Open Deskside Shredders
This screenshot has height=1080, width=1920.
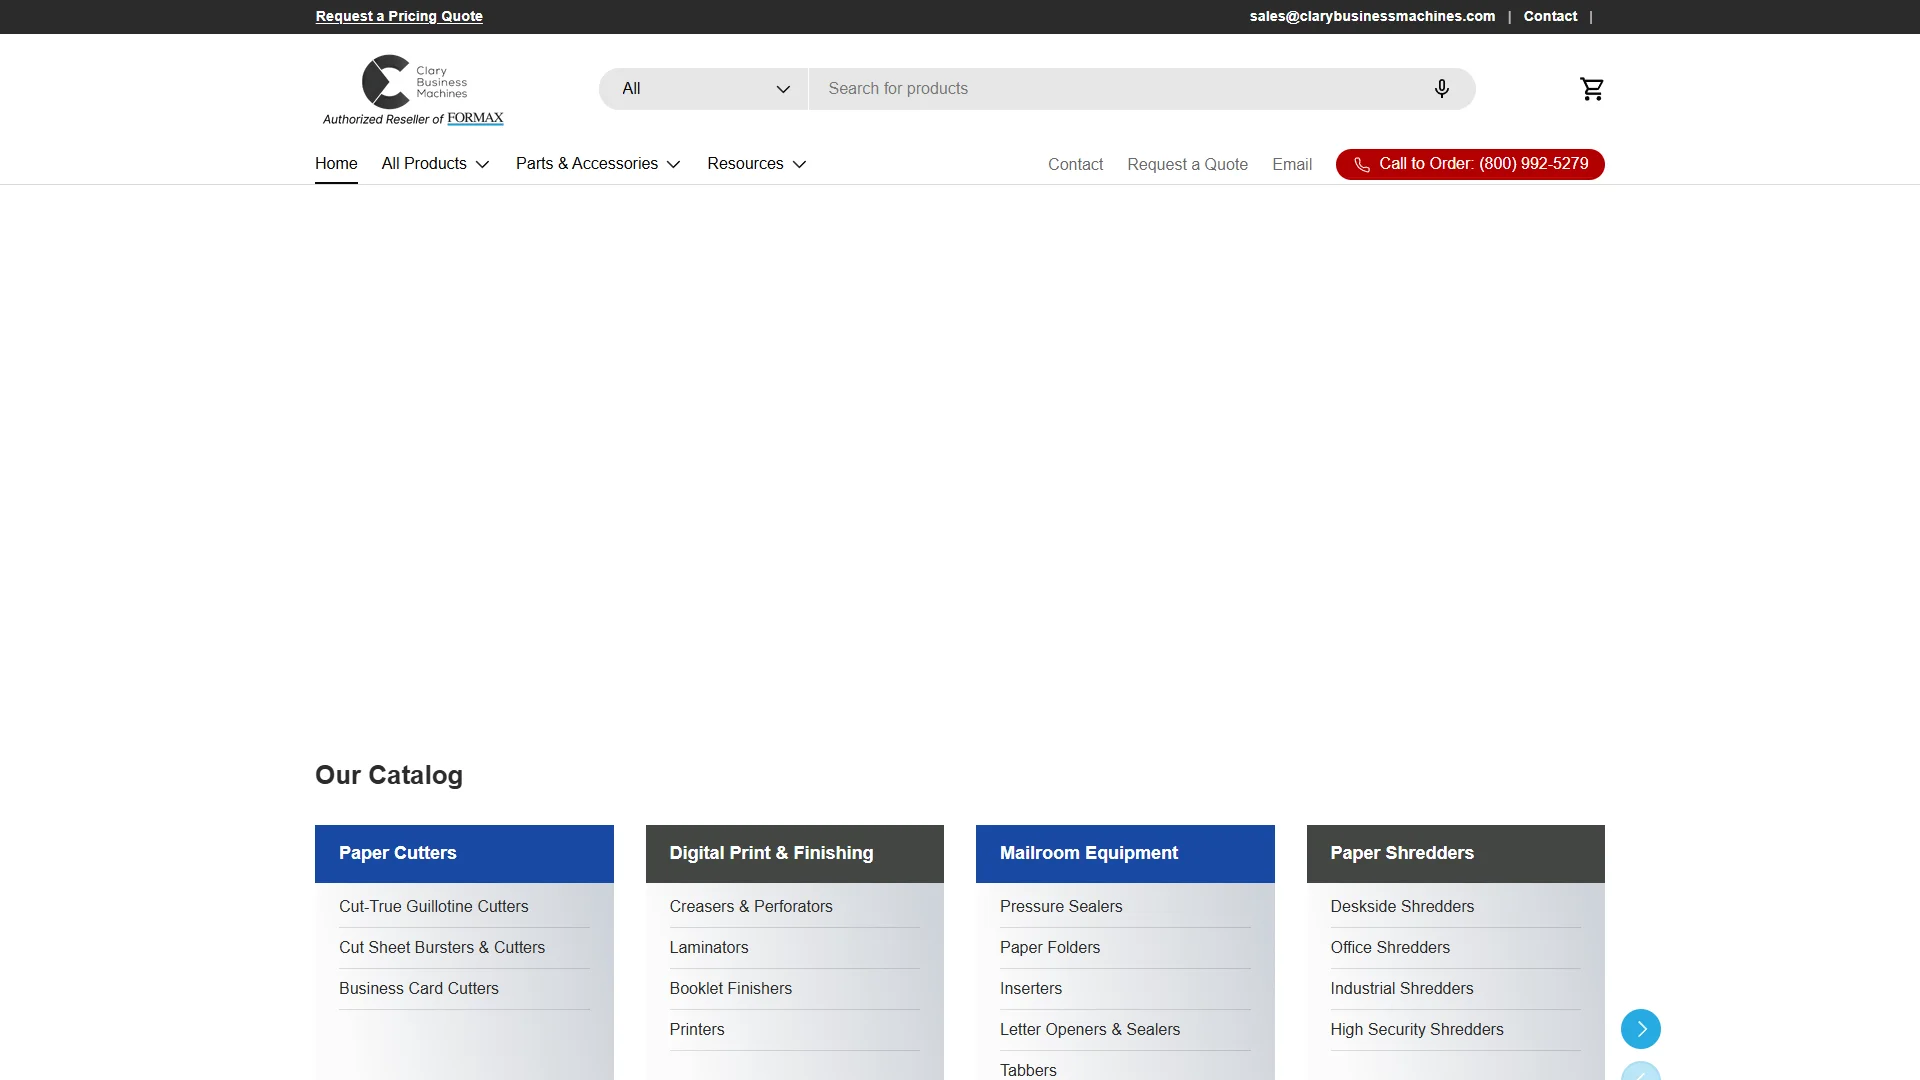coord(1401,906)
